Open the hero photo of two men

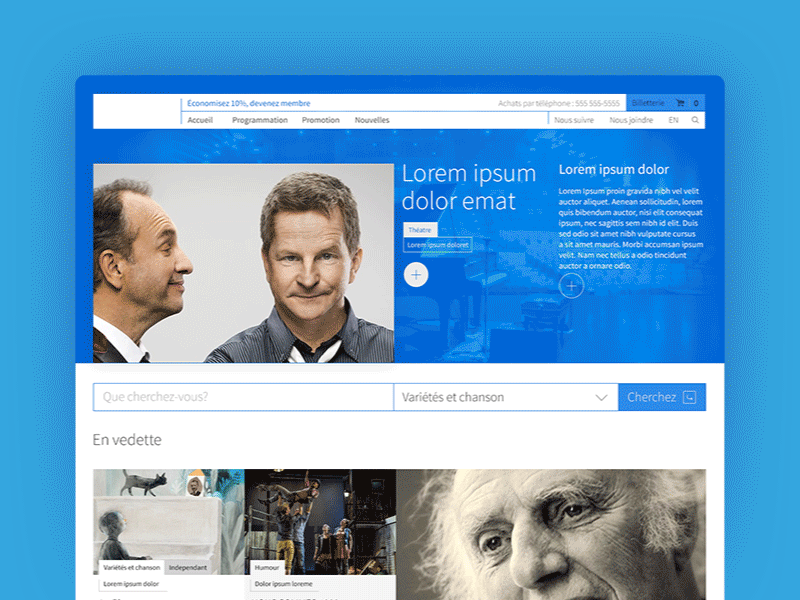(243, 263)
